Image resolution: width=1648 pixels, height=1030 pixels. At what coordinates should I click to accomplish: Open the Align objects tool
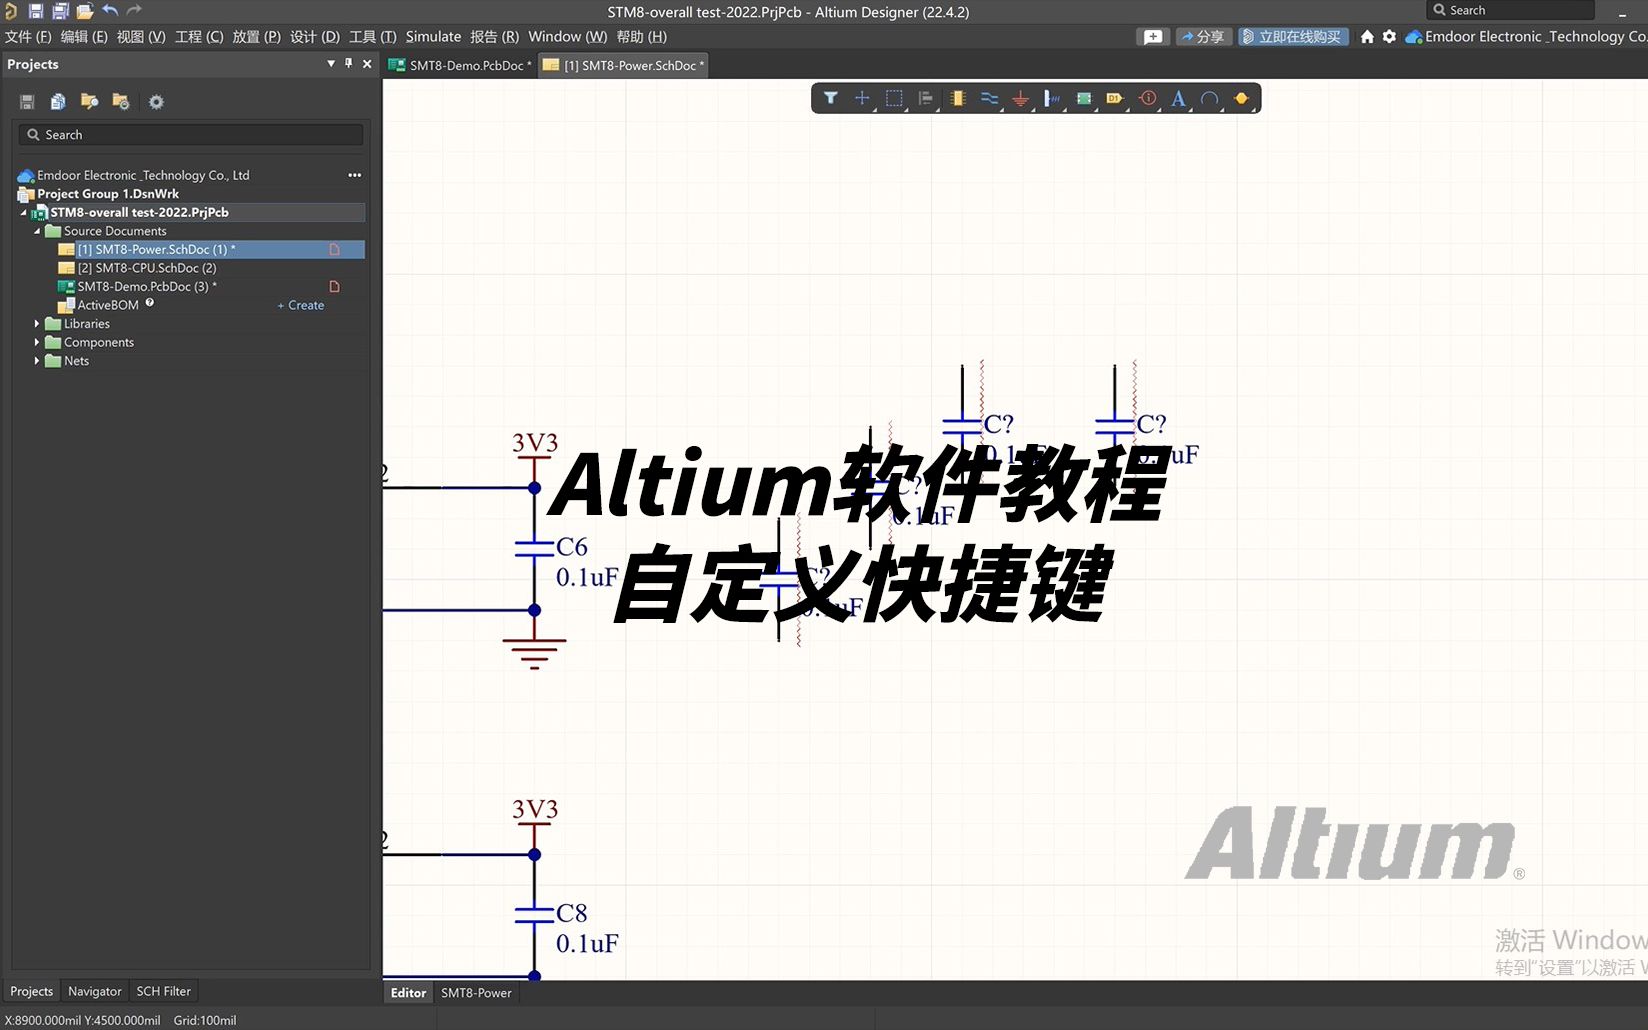click(926, 98)
